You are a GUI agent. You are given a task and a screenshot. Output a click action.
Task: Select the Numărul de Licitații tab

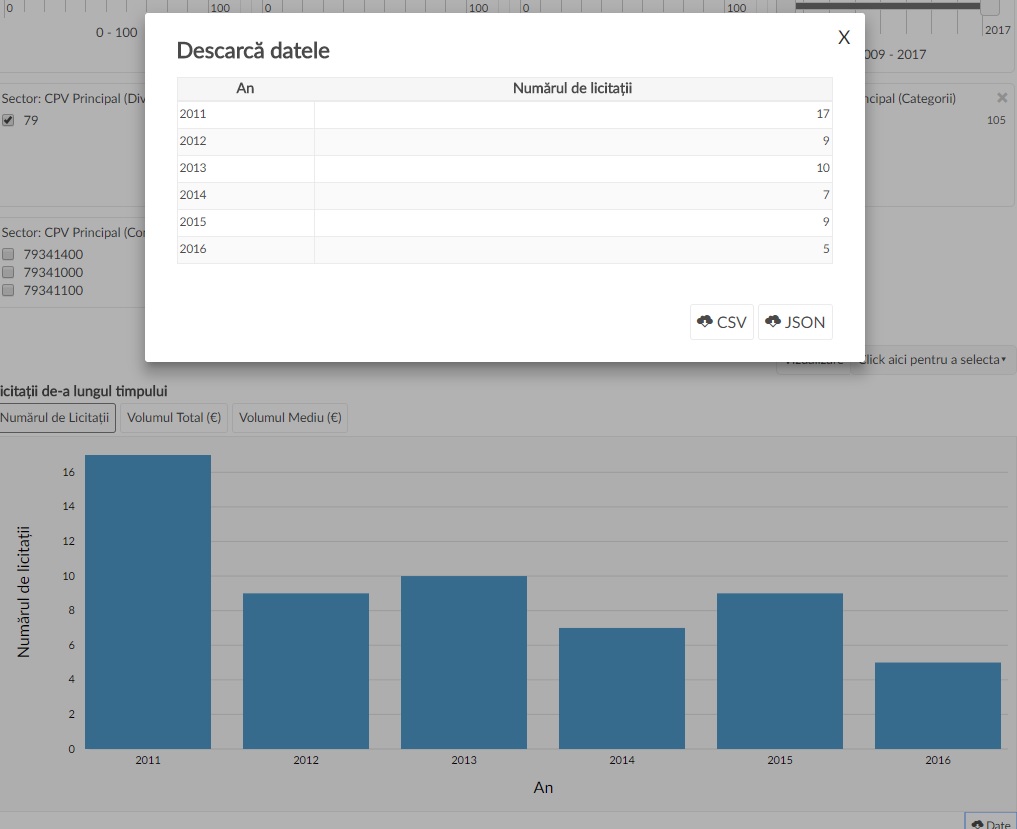56,418
